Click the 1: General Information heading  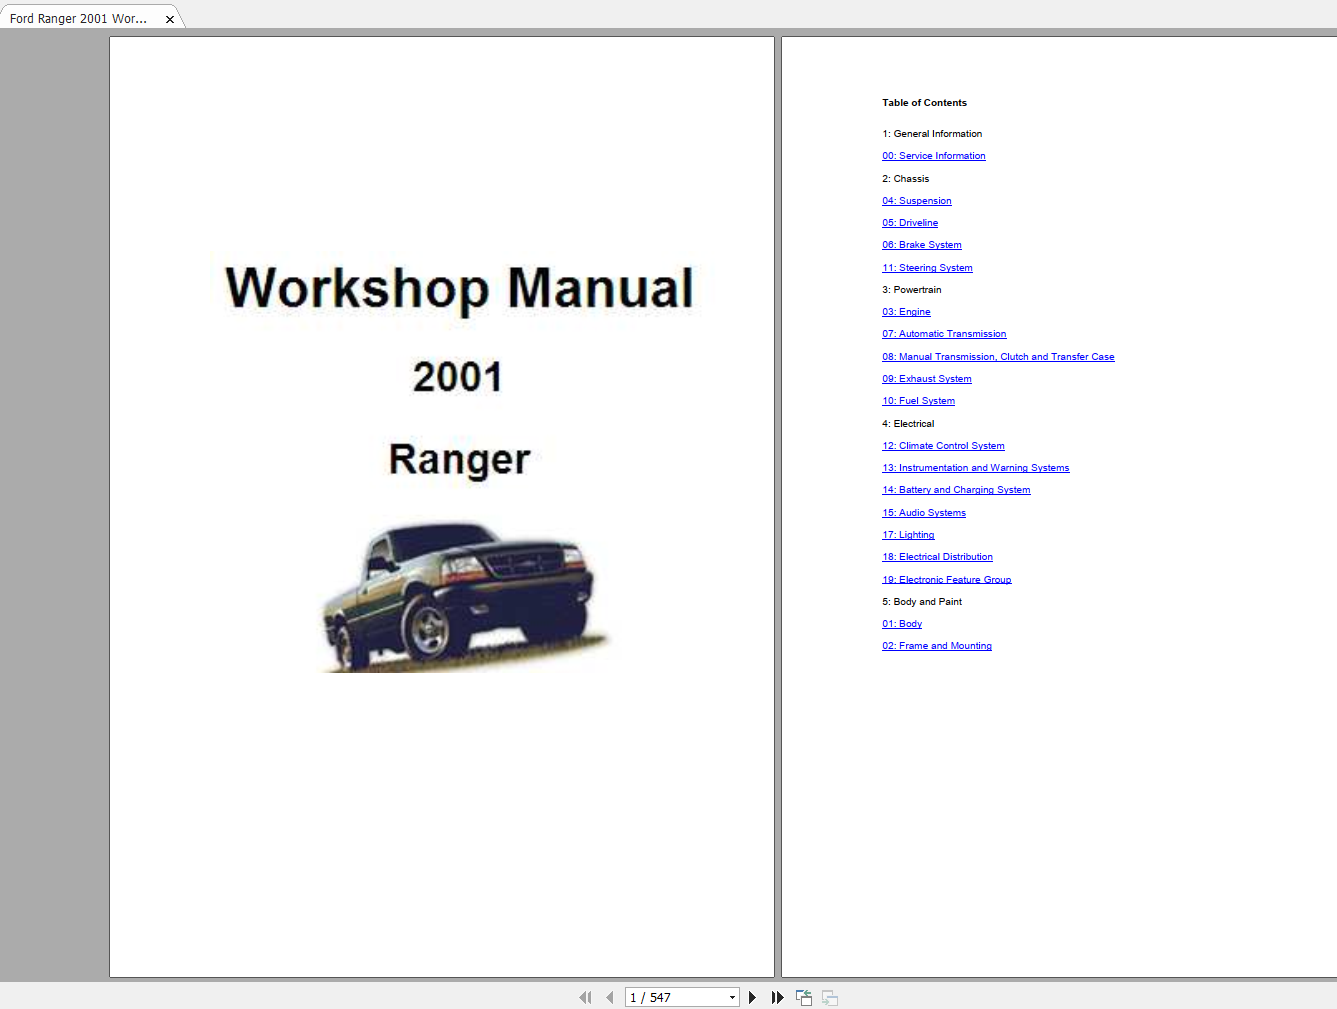pyautogui.click(x=932, y=134)
